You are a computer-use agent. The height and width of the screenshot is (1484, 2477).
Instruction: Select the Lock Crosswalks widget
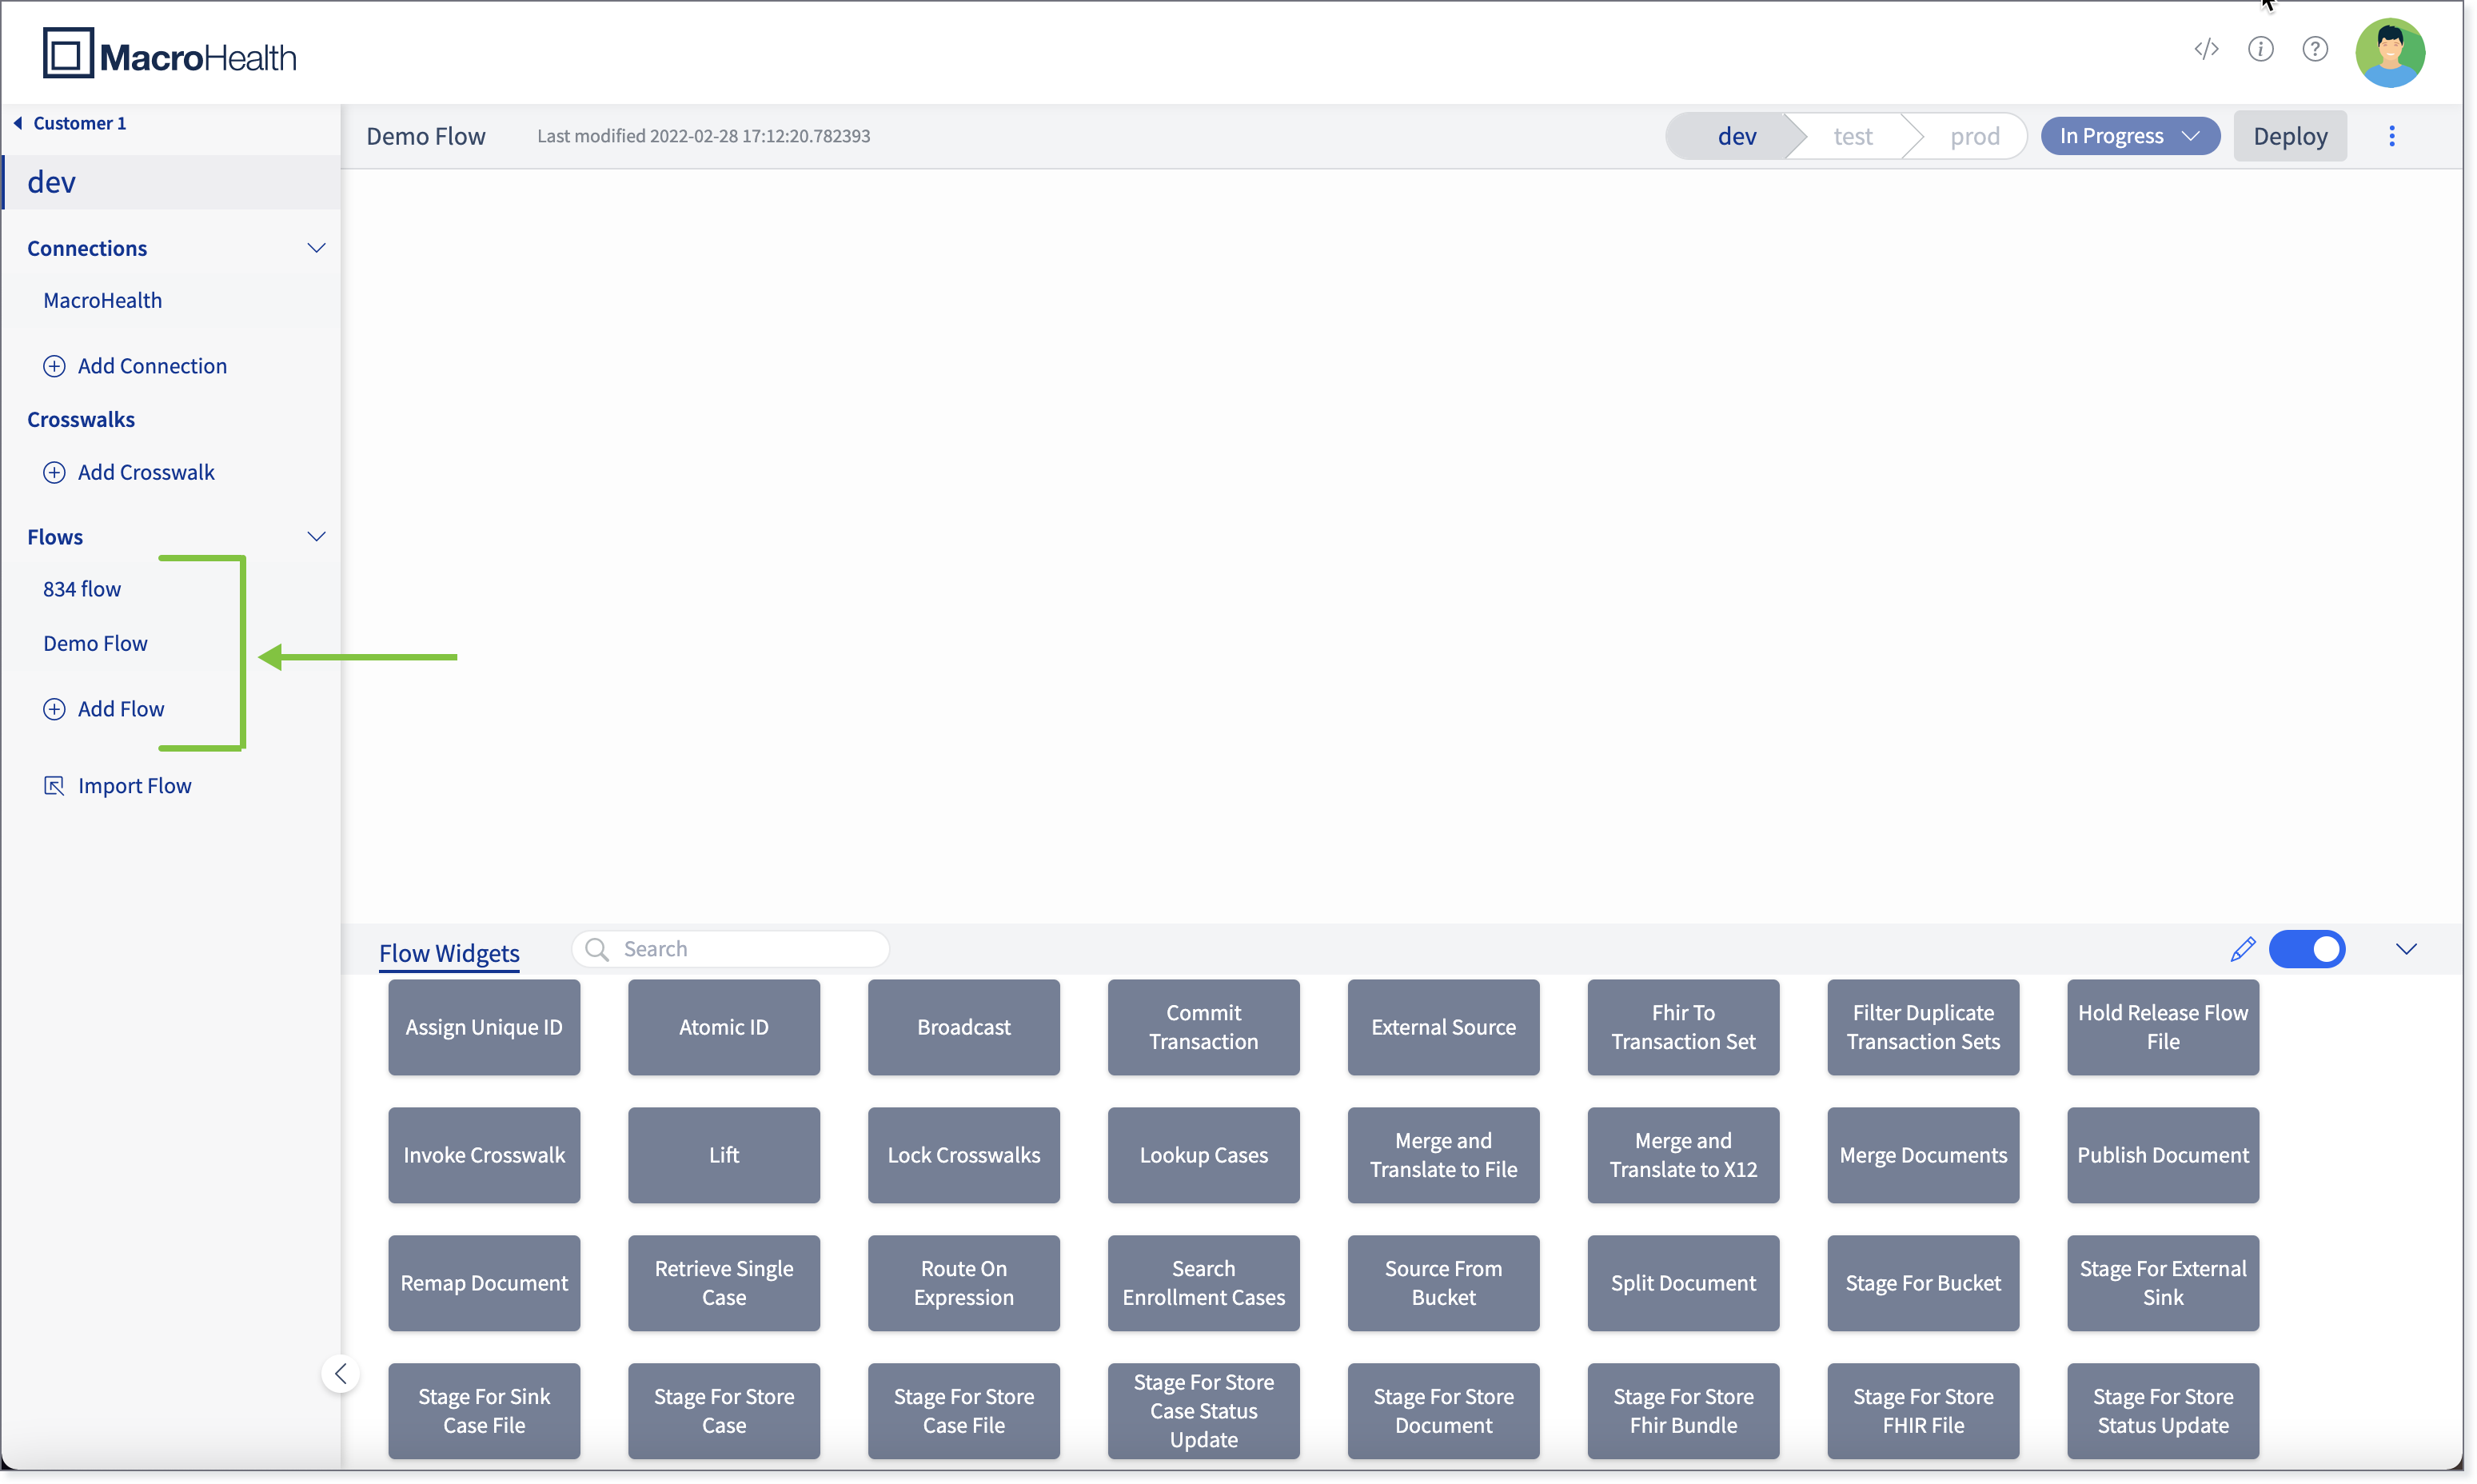pos(964,1155)
